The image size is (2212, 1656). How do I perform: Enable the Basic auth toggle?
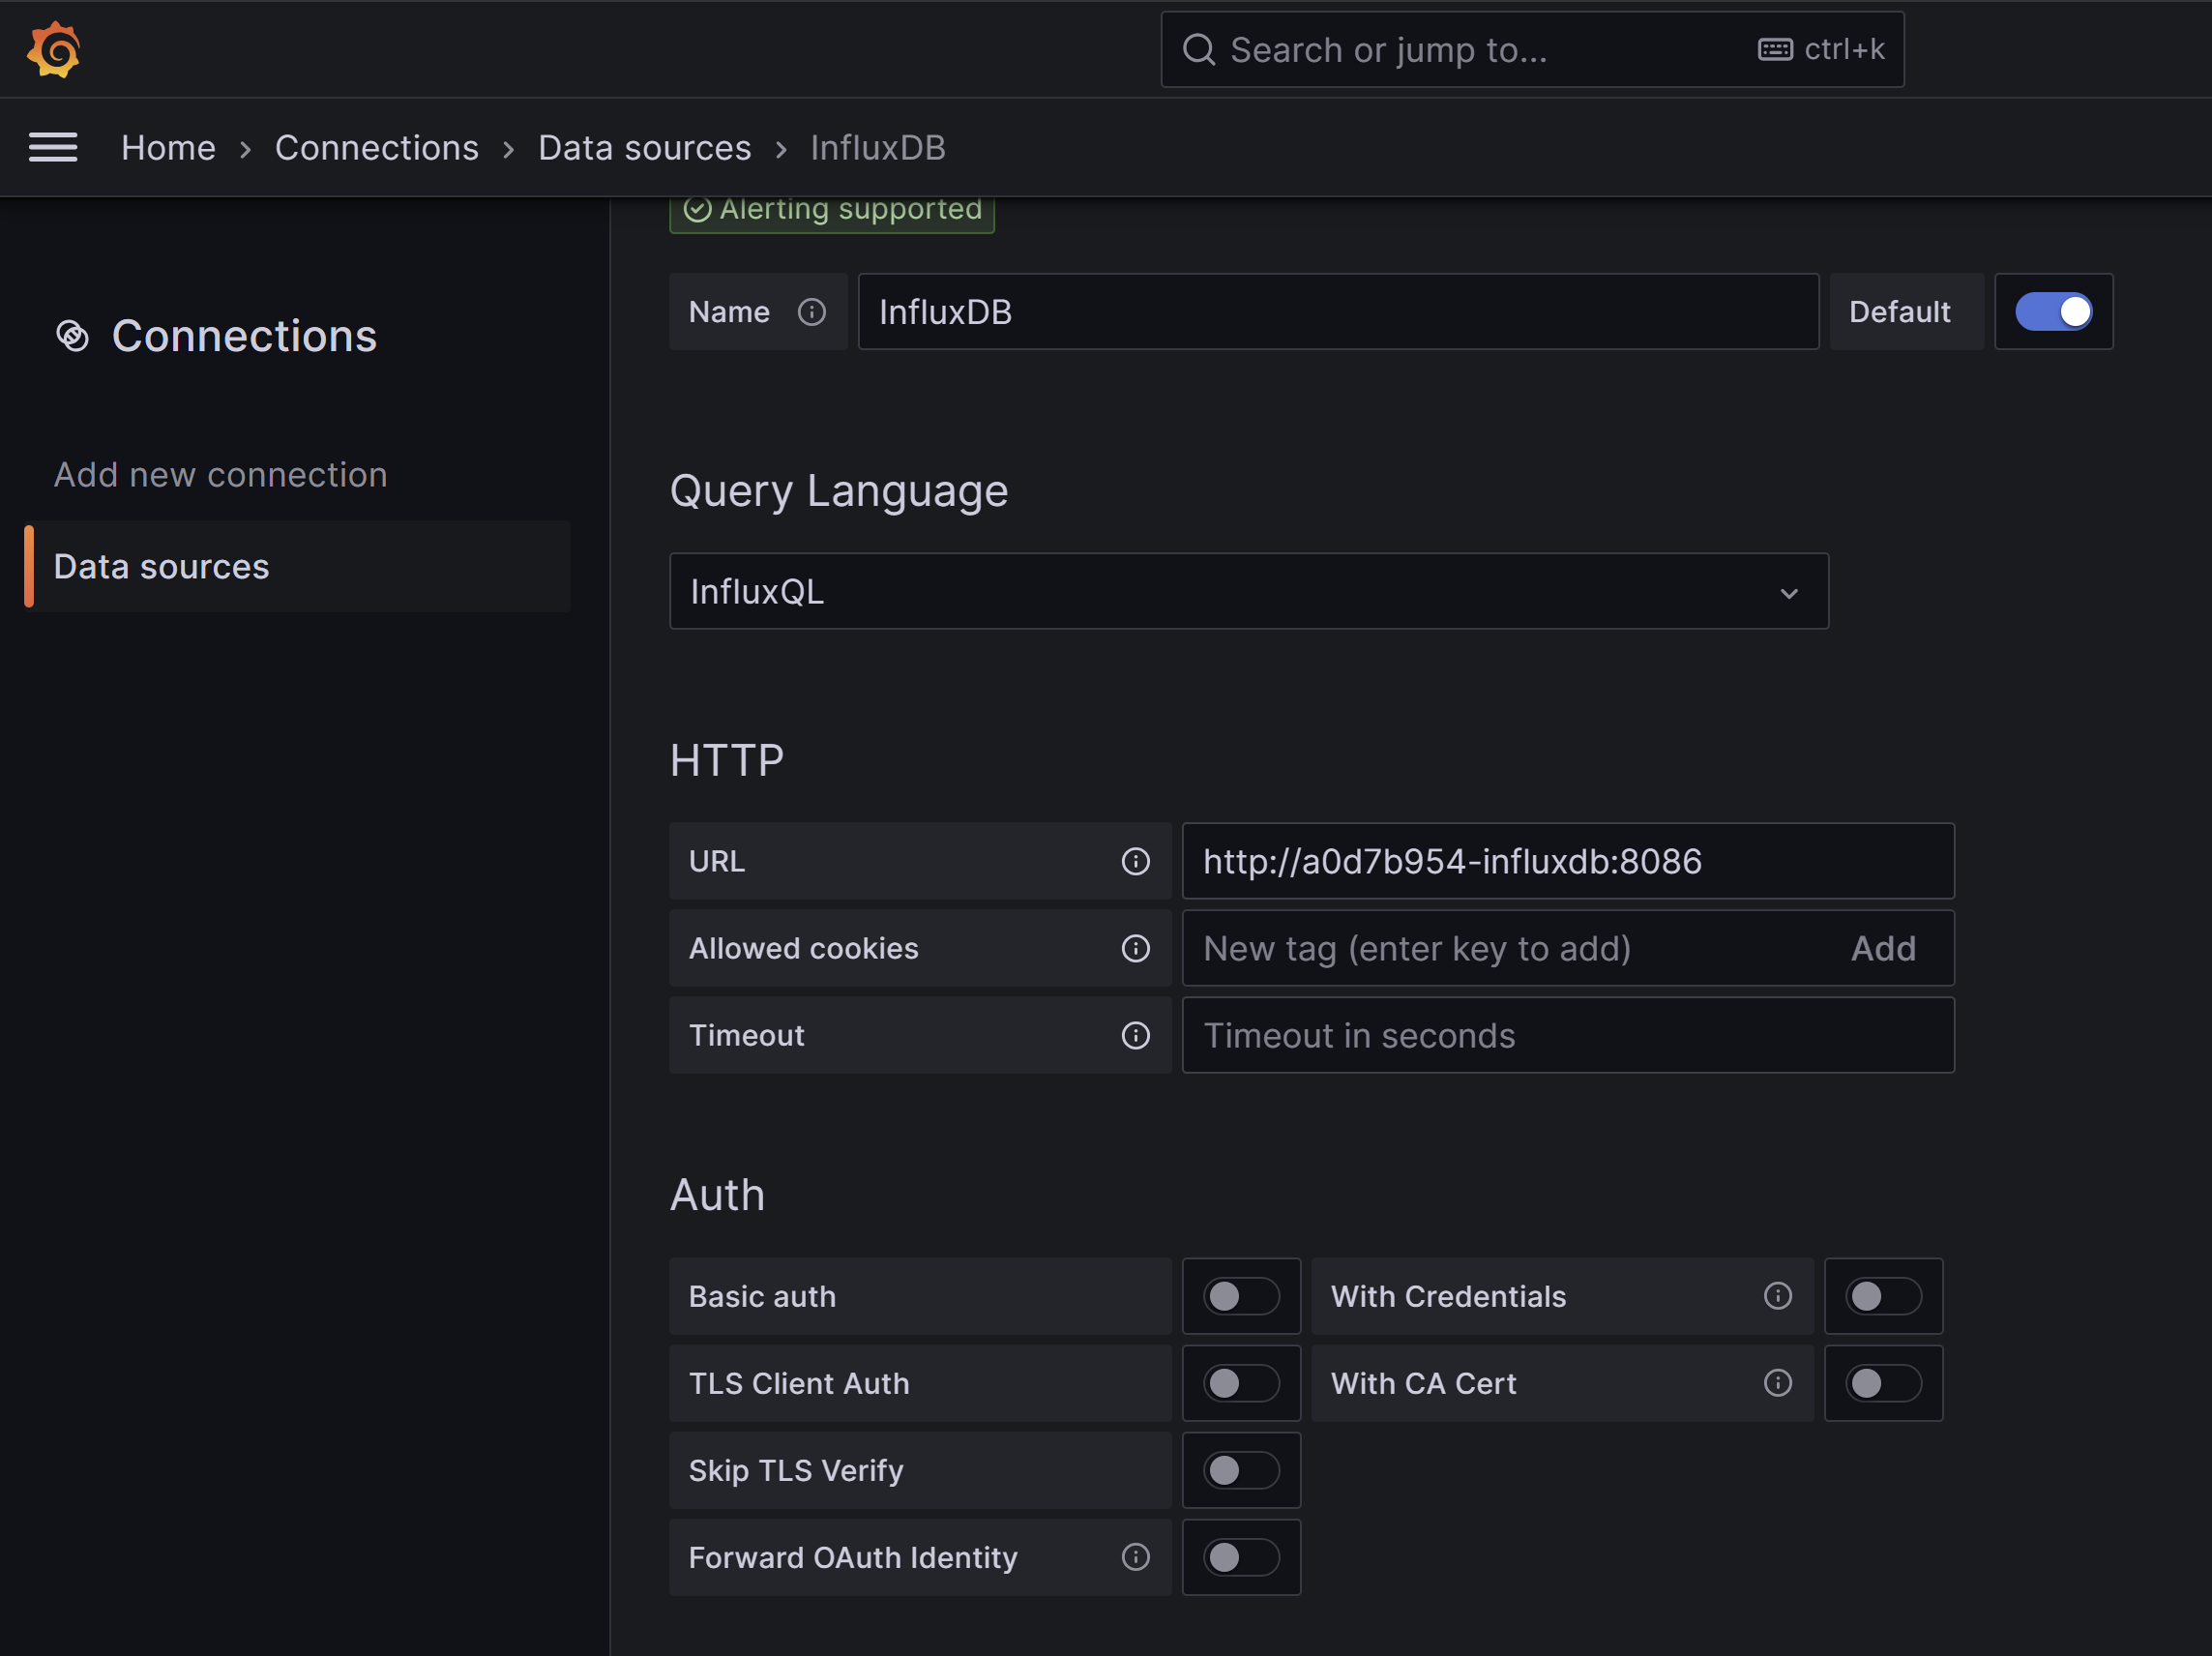click(1241, 1296)
